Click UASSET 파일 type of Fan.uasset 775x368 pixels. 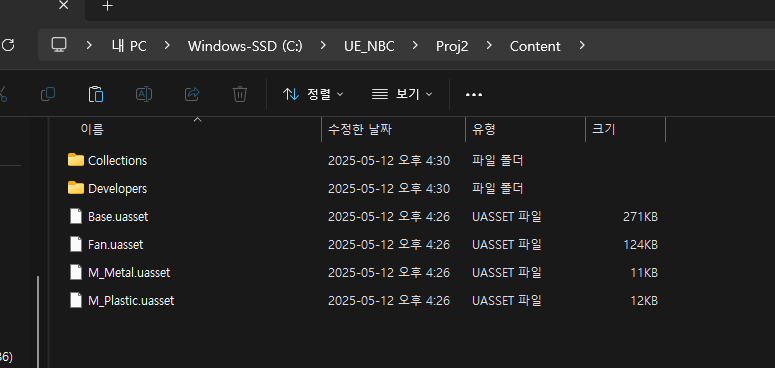coord(507,245)
